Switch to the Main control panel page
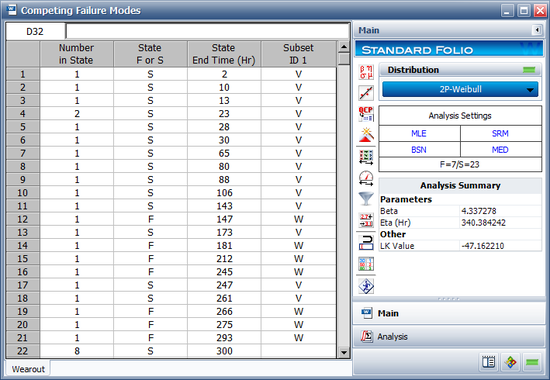 tap(449, 313)
